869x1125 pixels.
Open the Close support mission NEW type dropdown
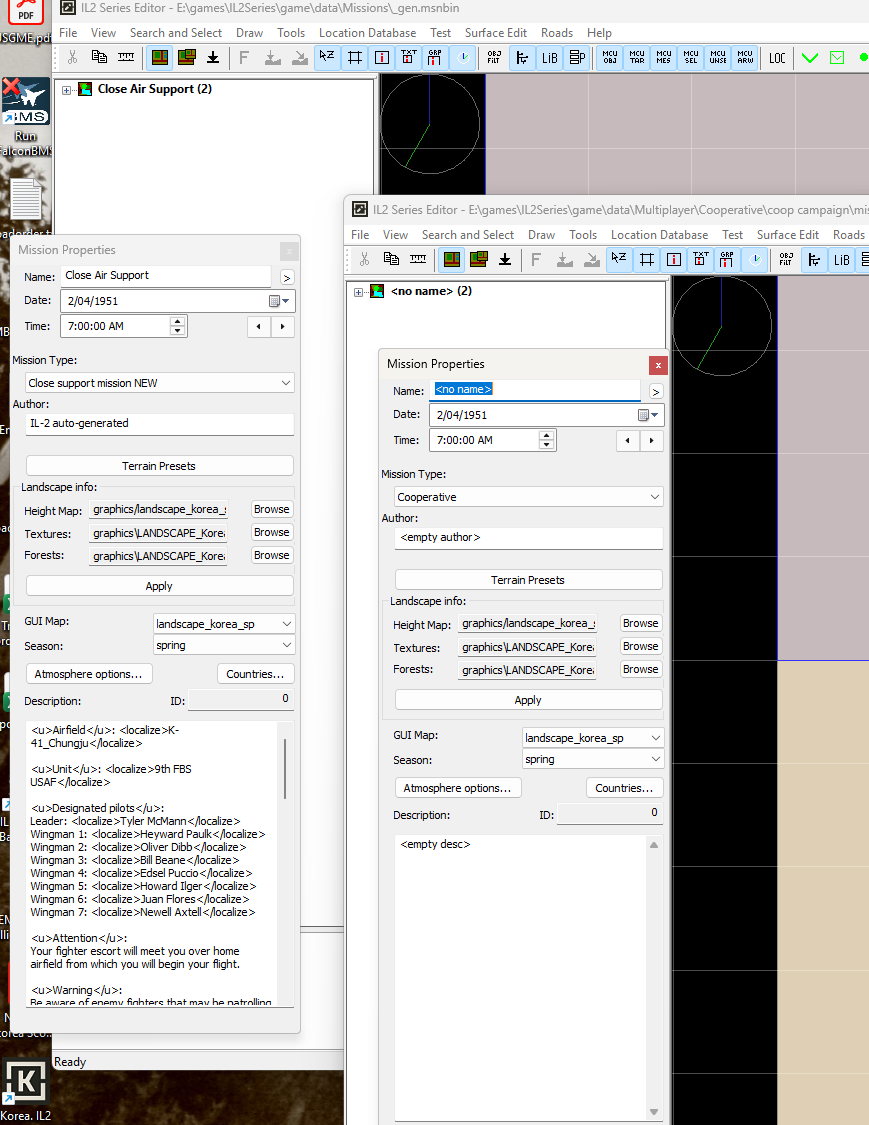159,383
